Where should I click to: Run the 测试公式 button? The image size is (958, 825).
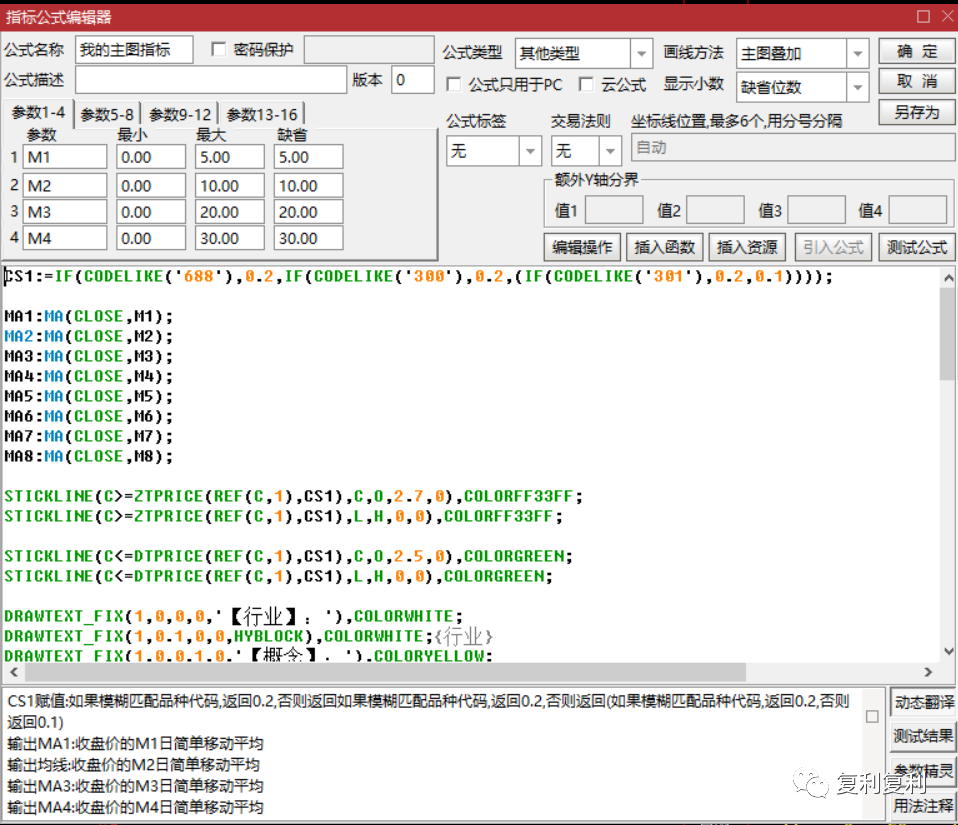click(917, 247)
